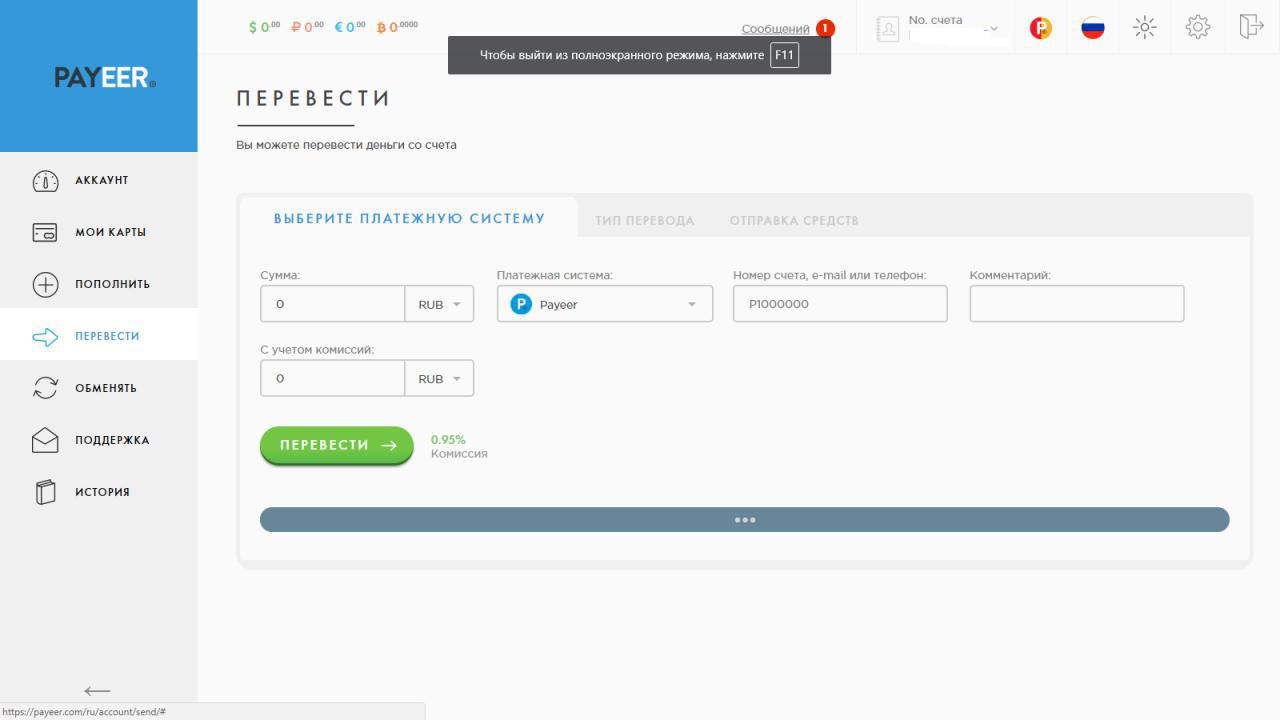Click the blue Payeer icon in payment system field
The image size is (1280, 720).
click(521, 304)
